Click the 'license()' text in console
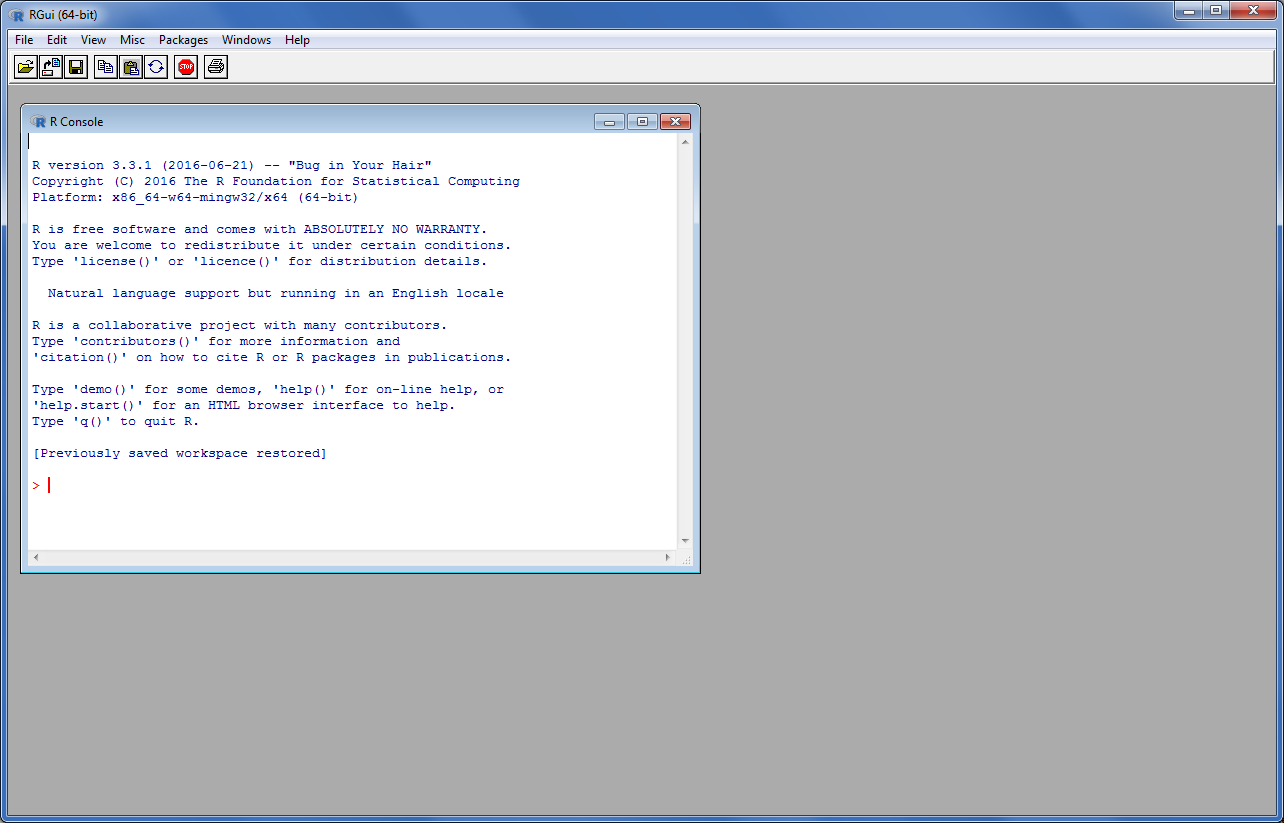 coord(116,261)
